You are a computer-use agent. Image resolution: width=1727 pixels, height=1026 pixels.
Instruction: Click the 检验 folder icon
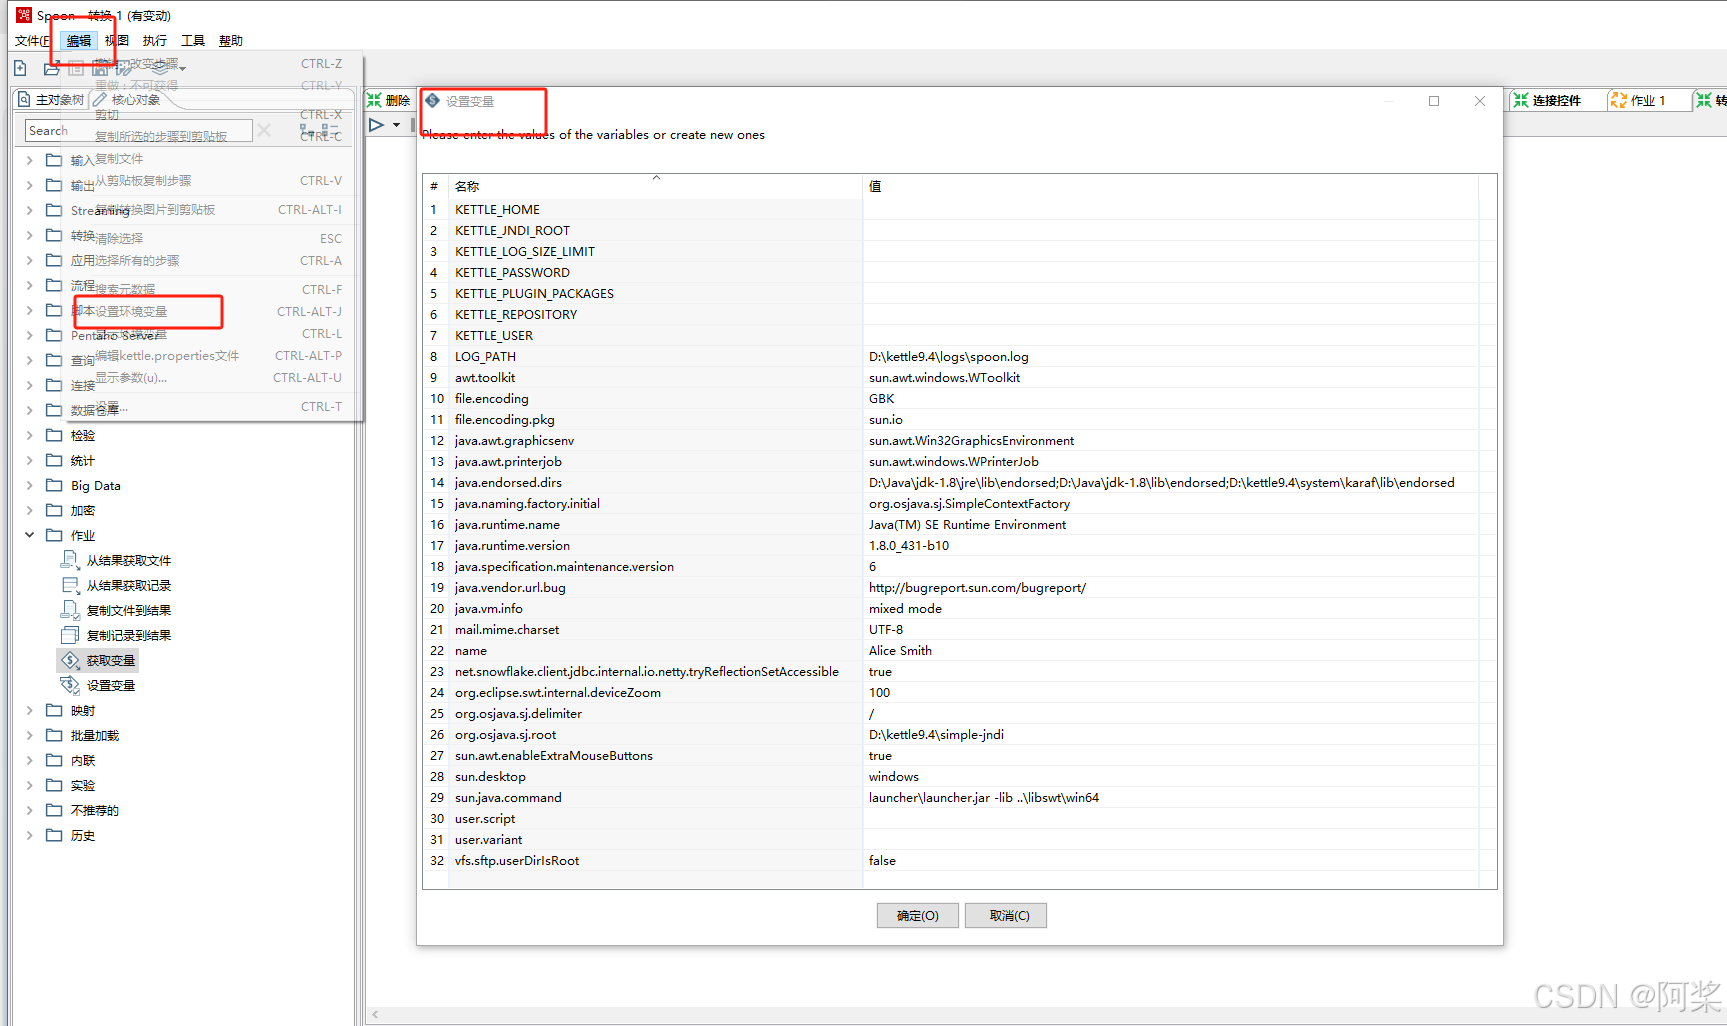coord(54,435)
